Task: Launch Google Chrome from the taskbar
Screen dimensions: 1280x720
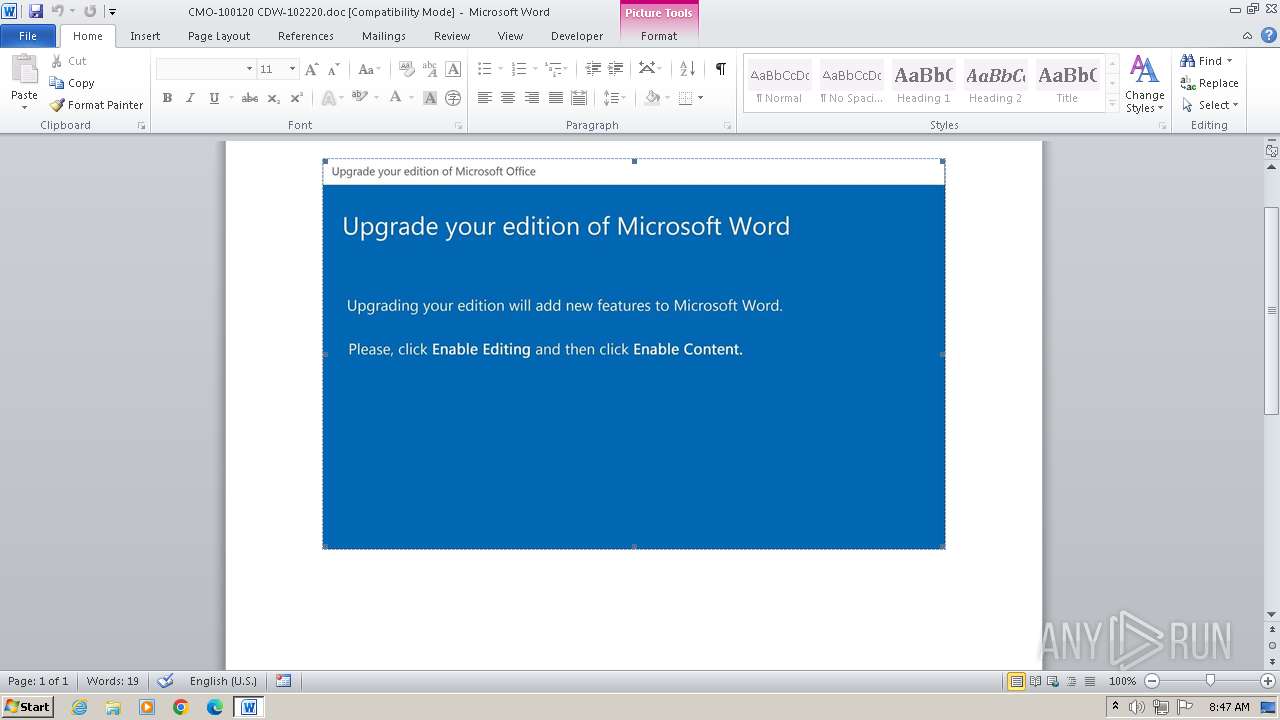Action: tap(181, 707)
